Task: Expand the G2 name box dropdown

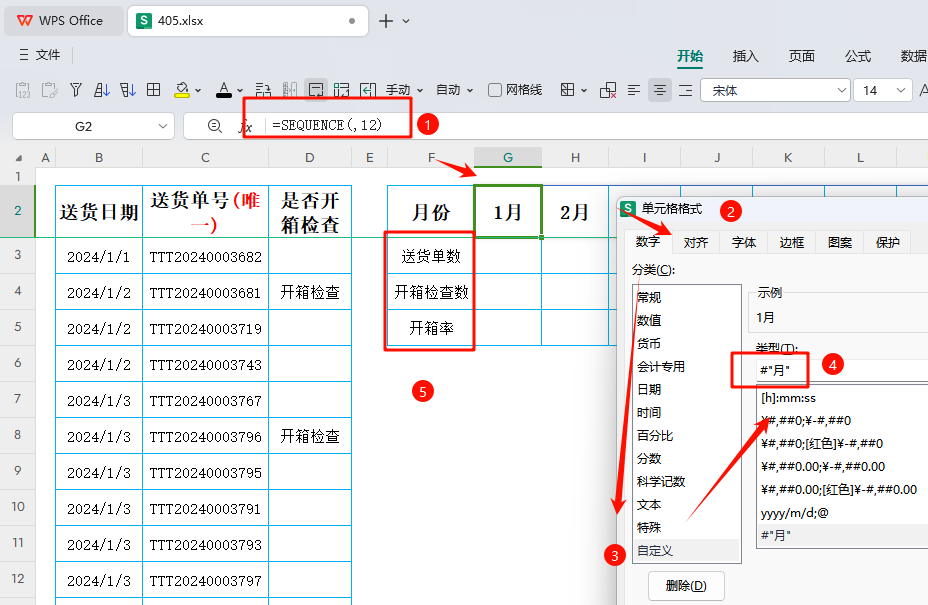Action: point(163,126)
